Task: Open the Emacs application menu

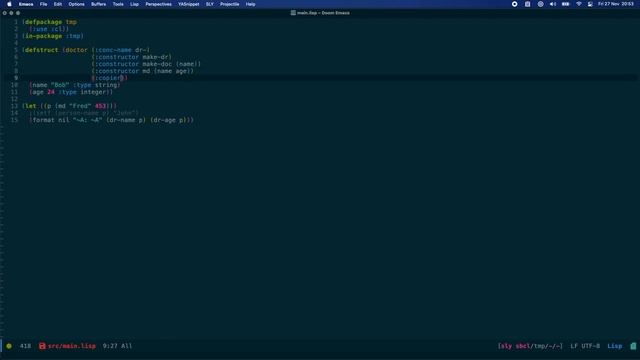Action: pos(26,4)
